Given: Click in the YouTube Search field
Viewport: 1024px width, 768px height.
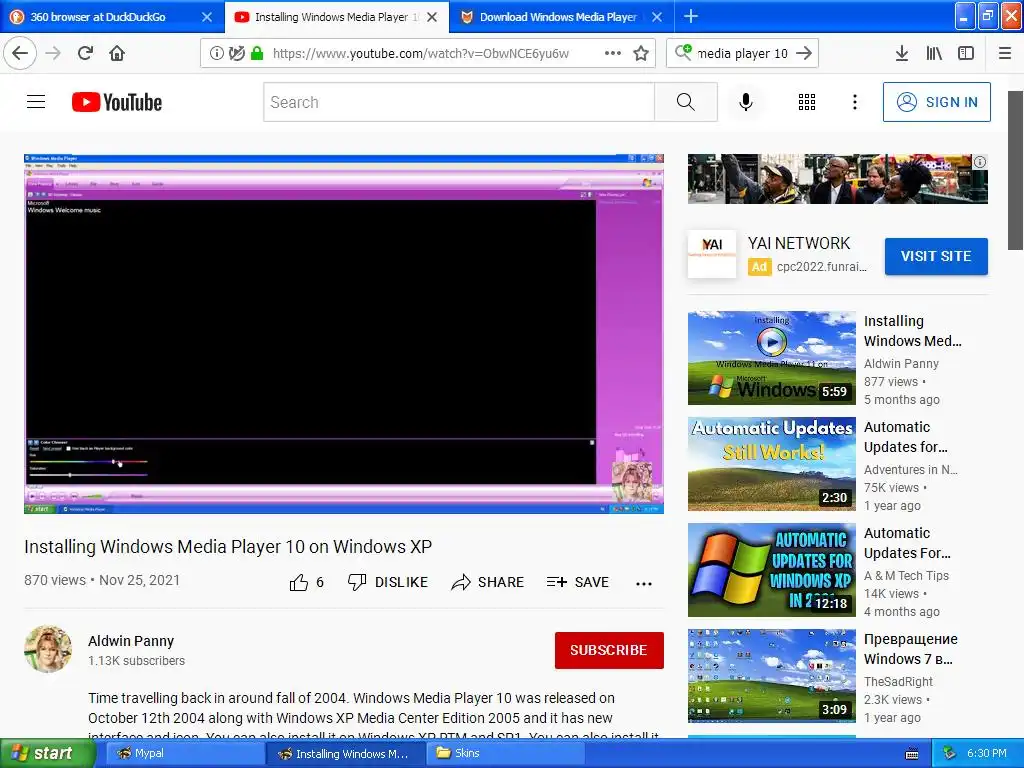Looking at the screenshot, I should point(458,102).
